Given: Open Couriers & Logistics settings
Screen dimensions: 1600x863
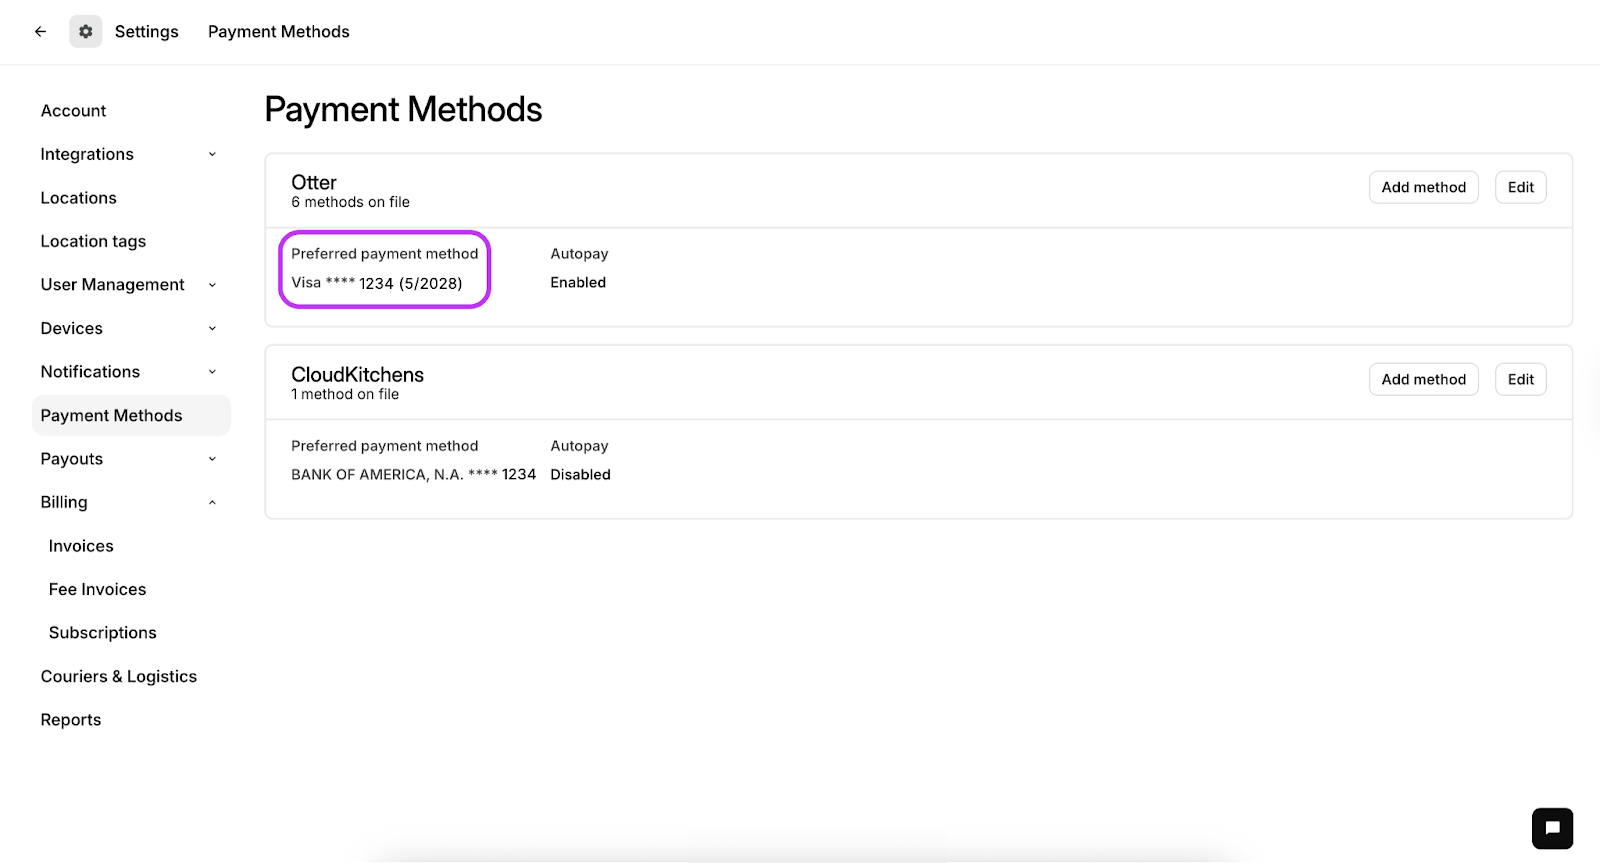Looking at the screenshot, I should pos(119,676).
